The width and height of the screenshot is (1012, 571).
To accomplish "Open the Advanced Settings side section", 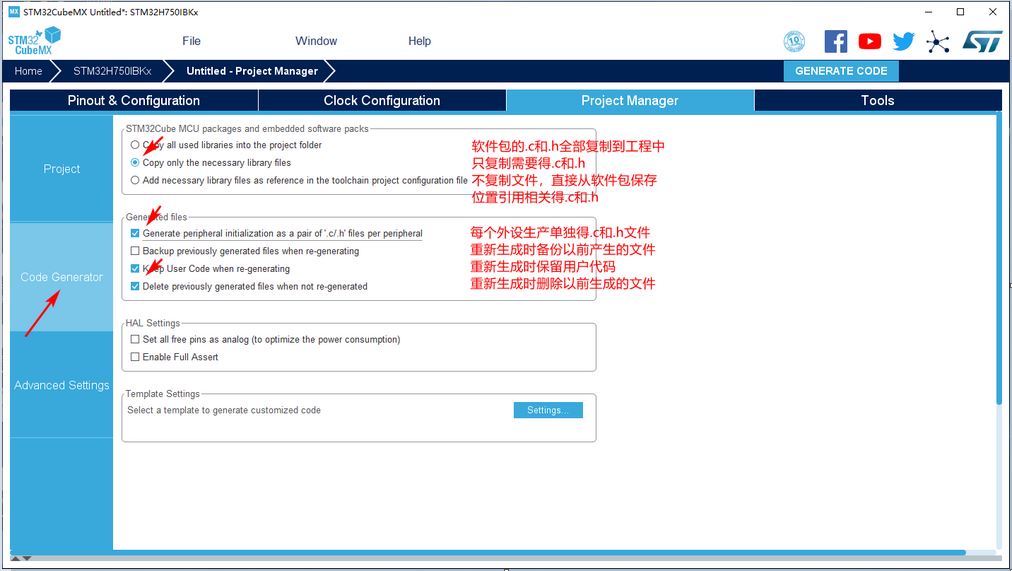I will (x=61, y=385).
